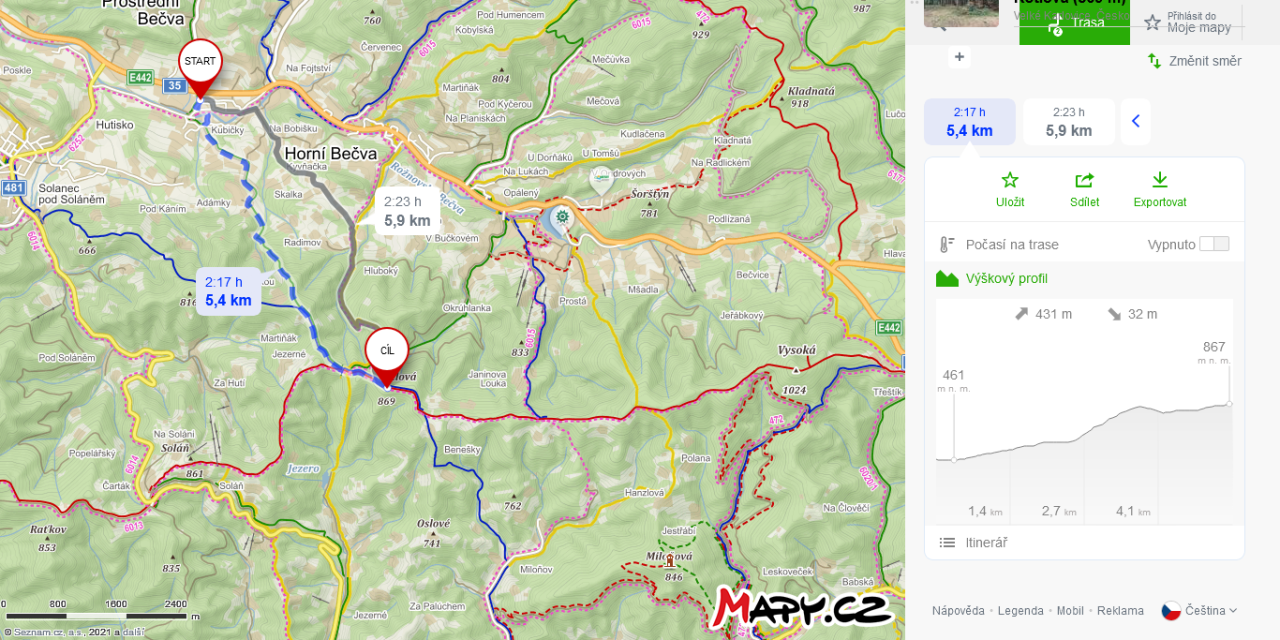The width and height of the screenshot is (1280, 640).
Task: Select the 2:23 h 5,9 km route tab
Action: click(1069, 121)
